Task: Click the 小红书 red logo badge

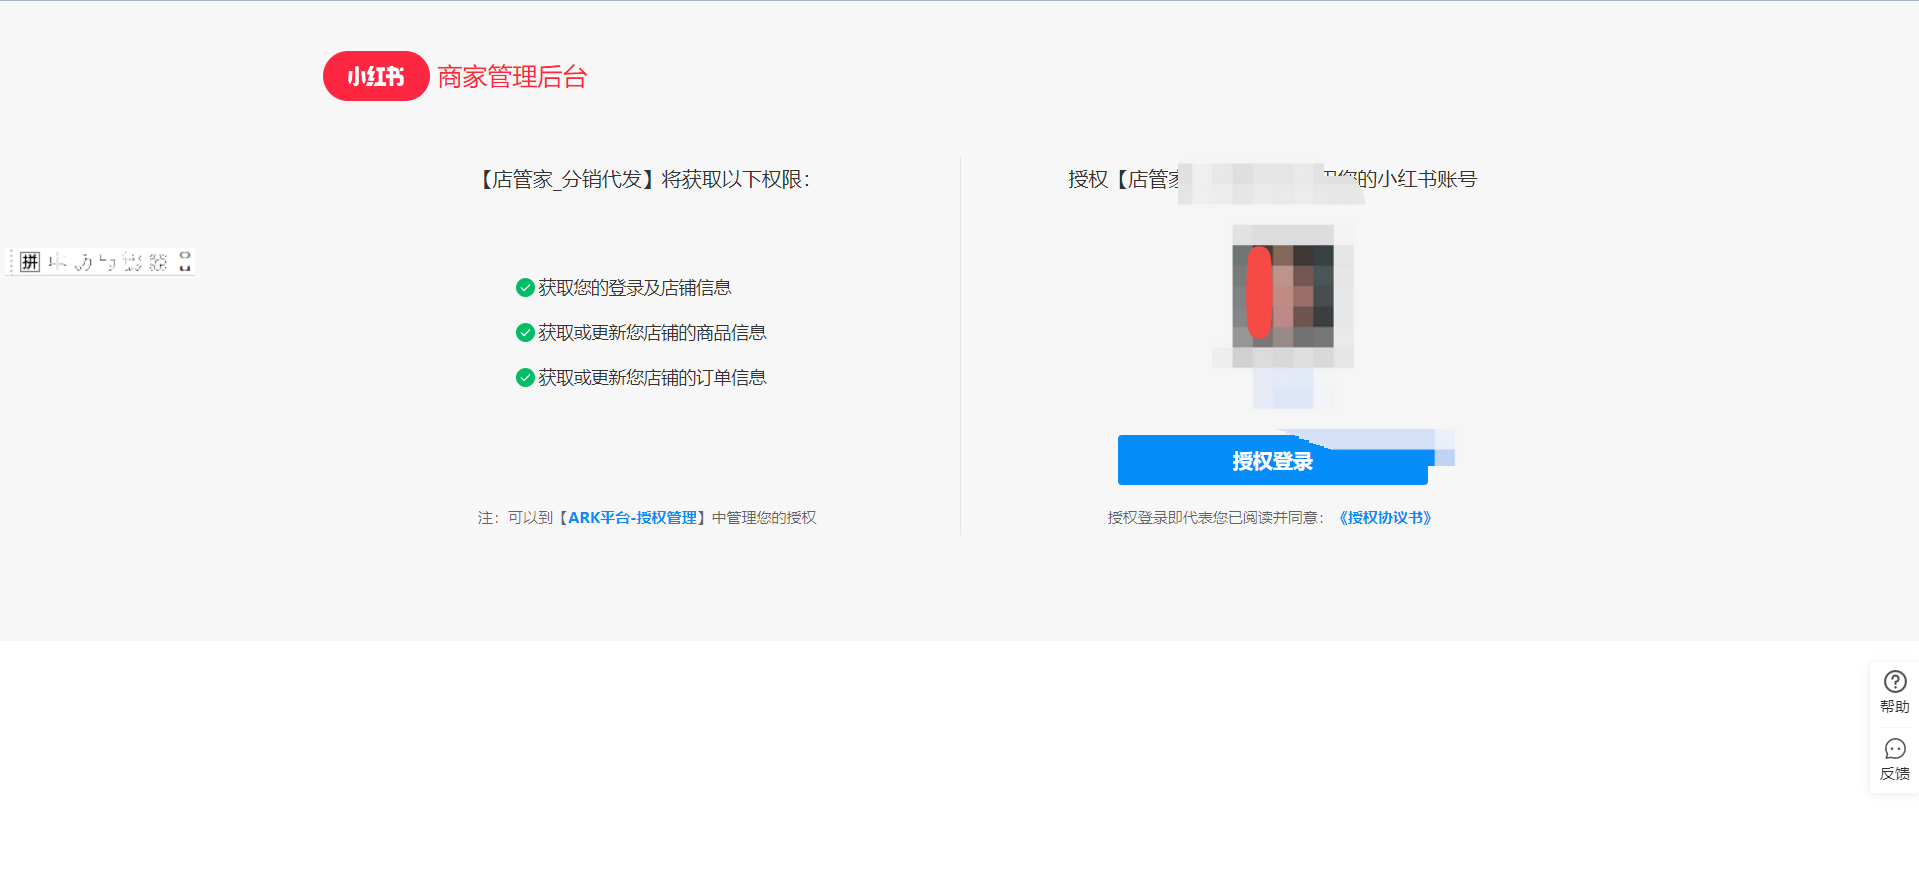Action: tap(376, 76)
